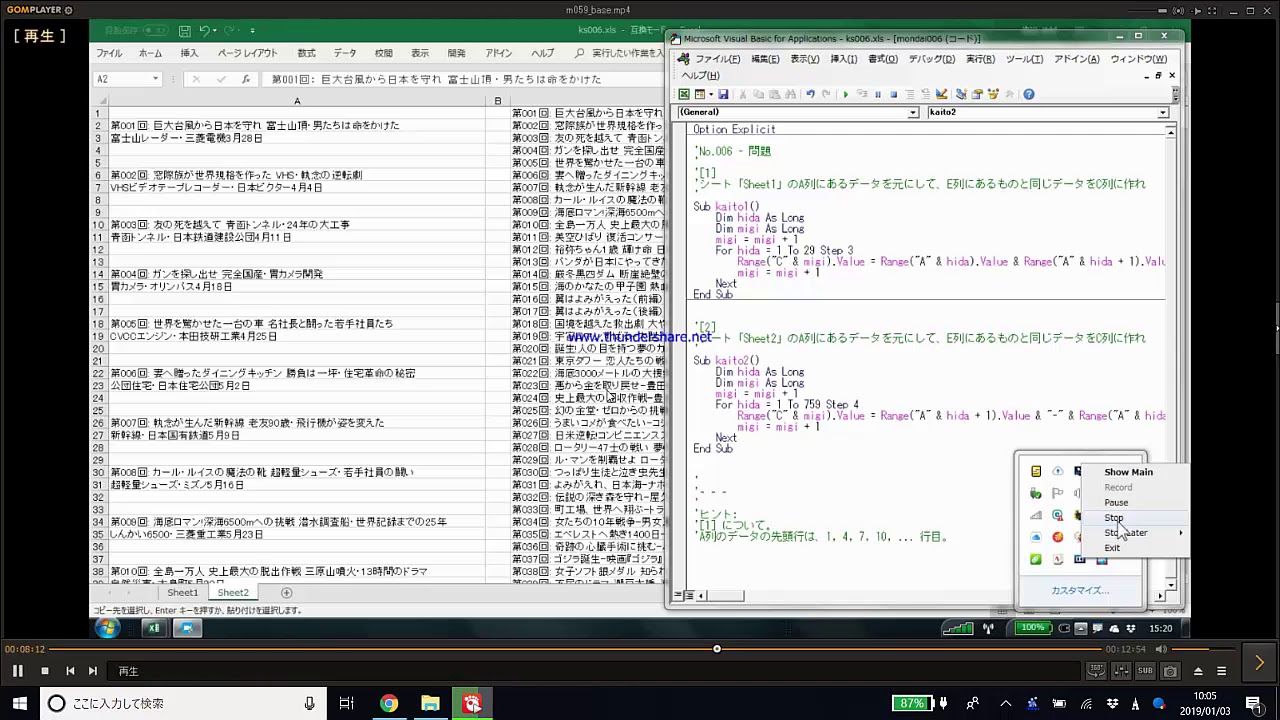The image size is (1280, 720).
Task: Click the GOM Player screenshot camera icon
Action: point(1170,671)
